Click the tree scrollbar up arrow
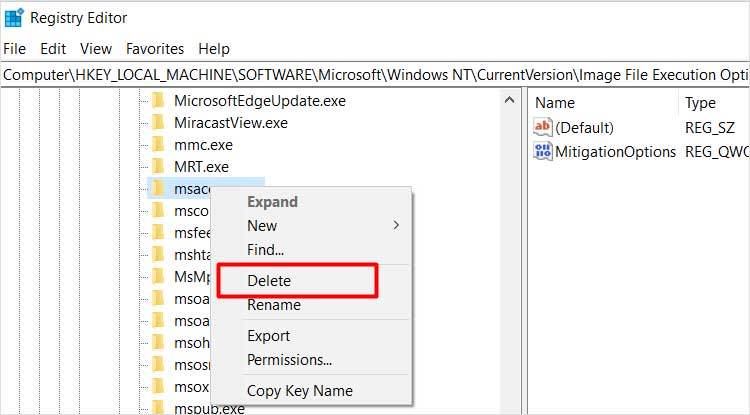This screenshot has width=750, height=415. click(x=509, y=100)
